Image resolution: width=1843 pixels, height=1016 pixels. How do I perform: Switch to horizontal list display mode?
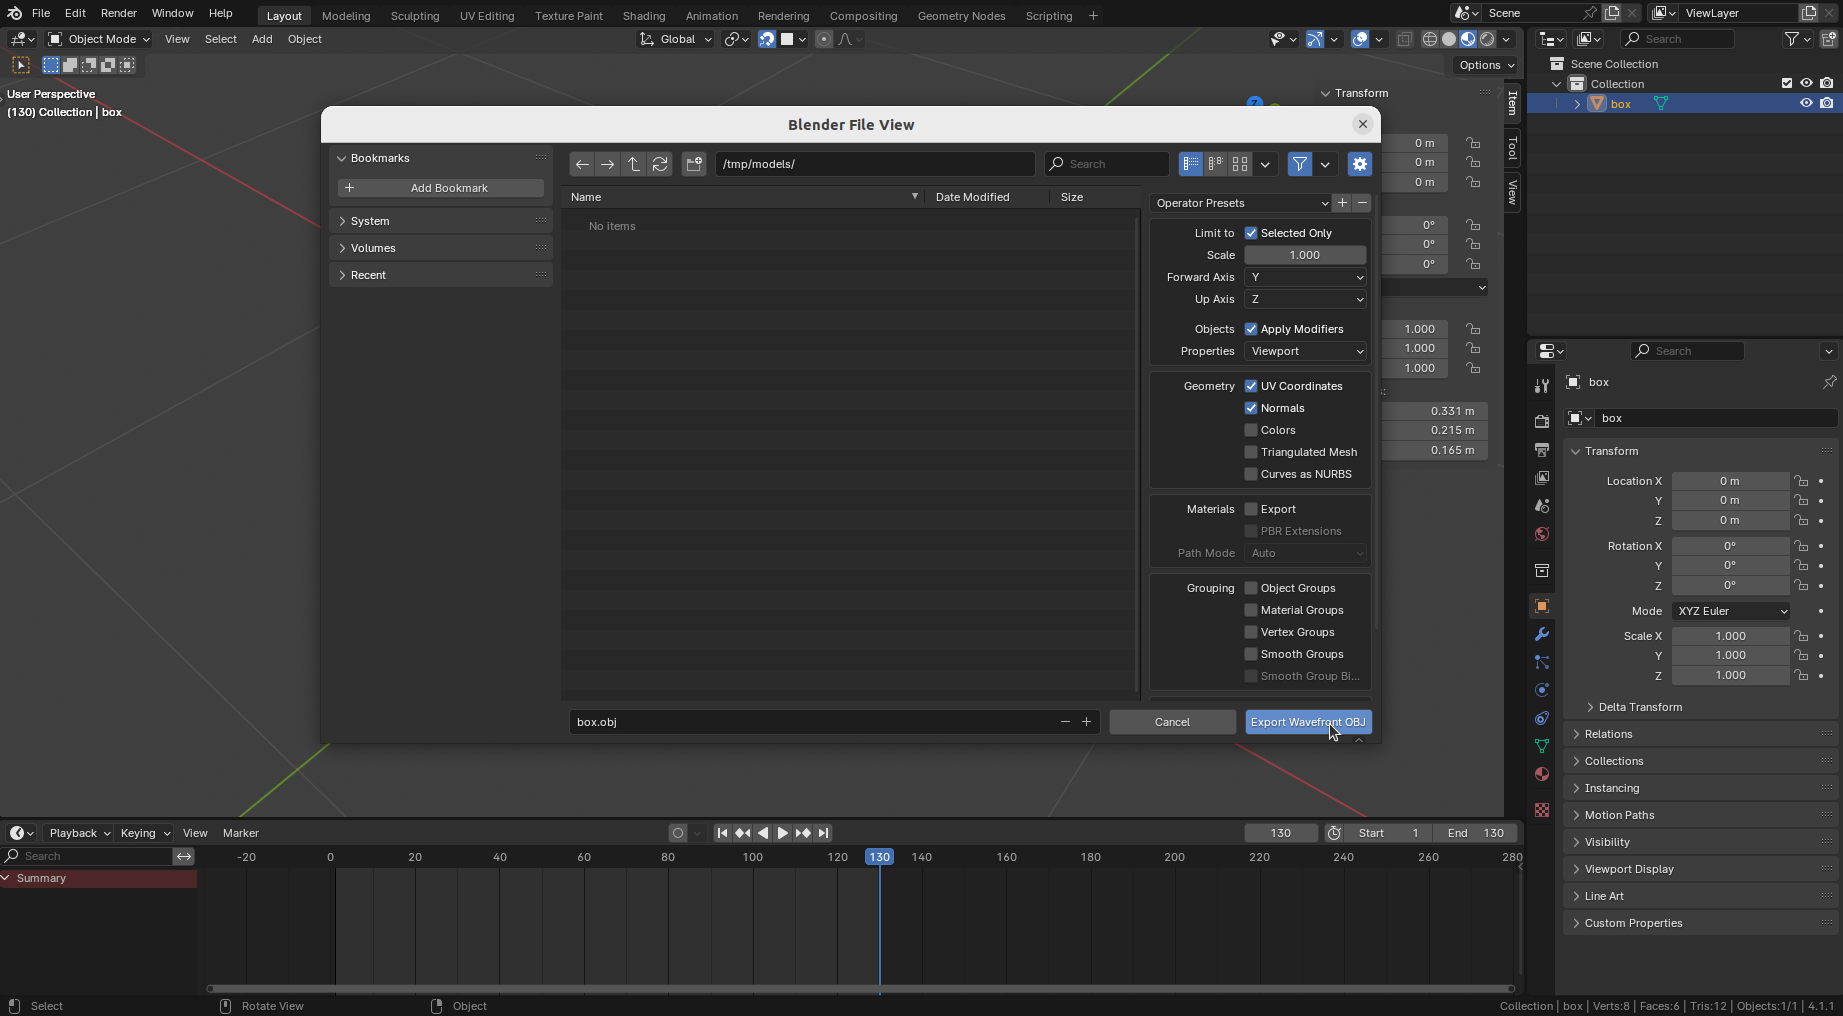1215,164
